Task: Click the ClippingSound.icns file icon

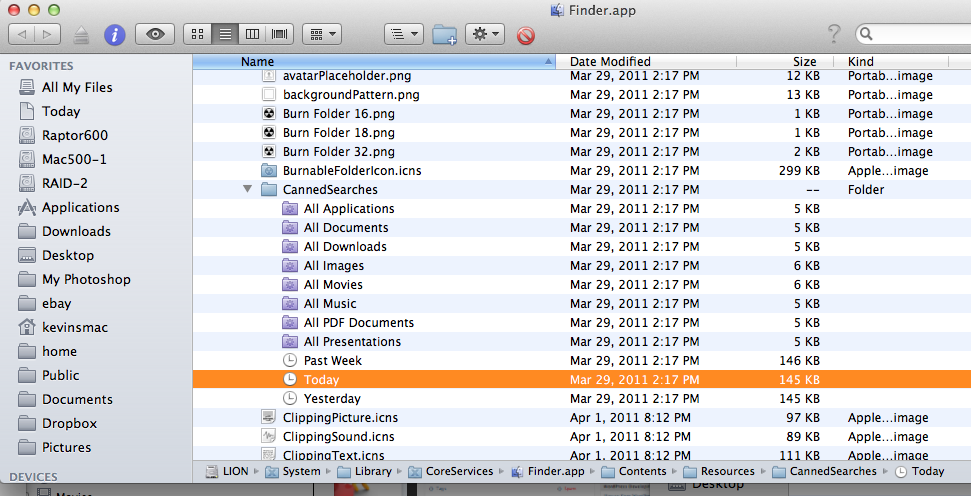Action: pos(269,437)
